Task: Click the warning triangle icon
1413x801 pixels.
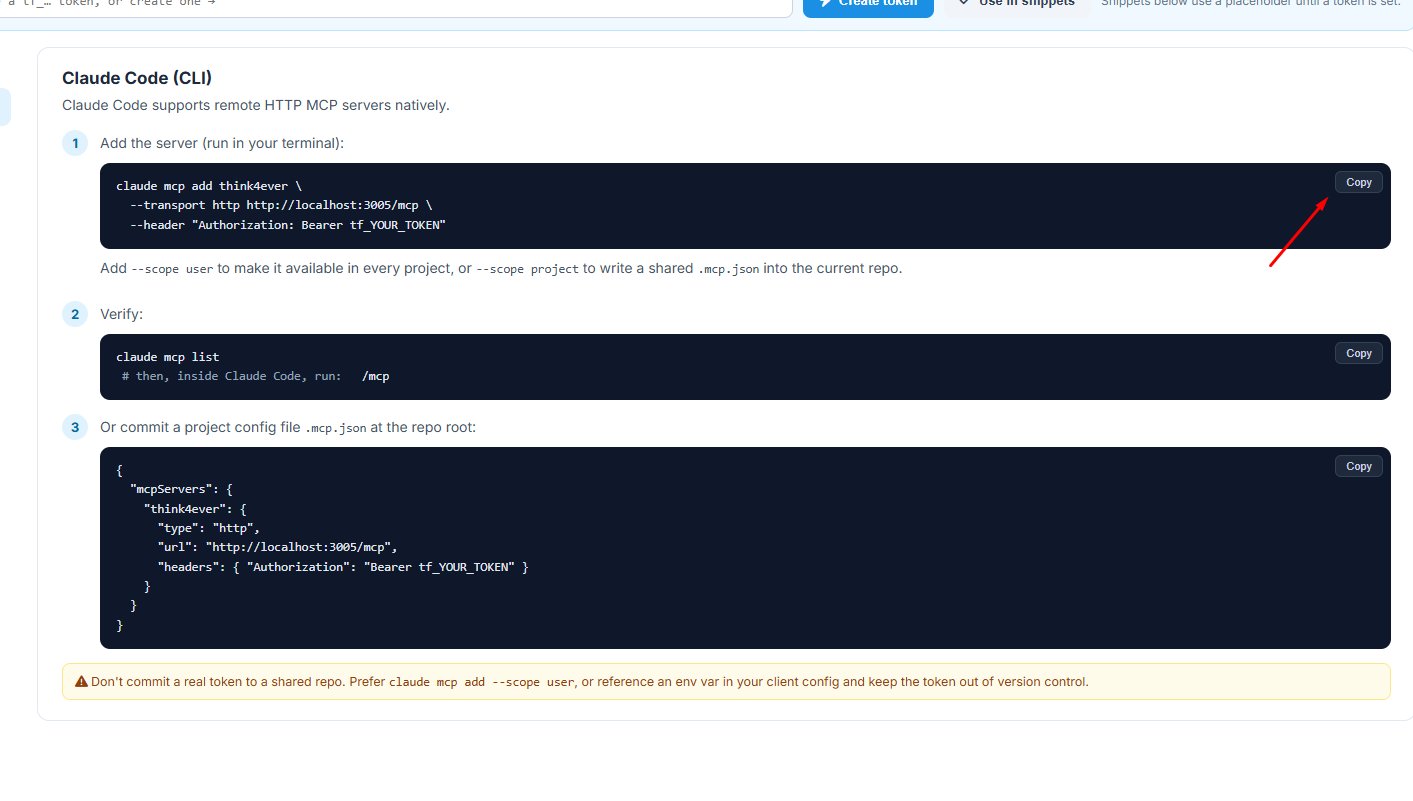Action: [81, 682]
